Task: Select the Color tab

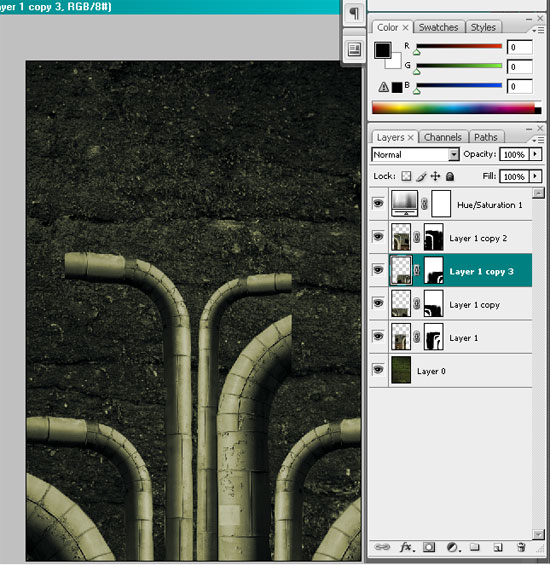Action: tap(387, 27)
